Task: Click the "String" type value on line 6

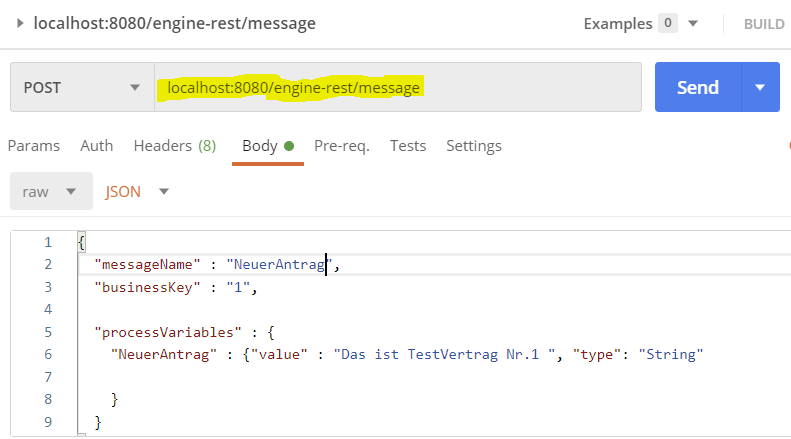Action: click(670, 354)
